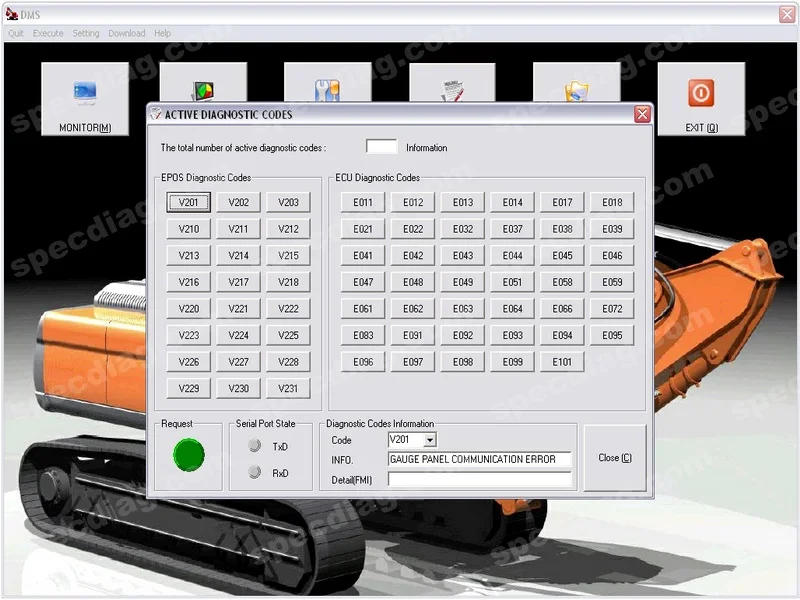Click the Detail(FMI) input field

tap(480, 479)
